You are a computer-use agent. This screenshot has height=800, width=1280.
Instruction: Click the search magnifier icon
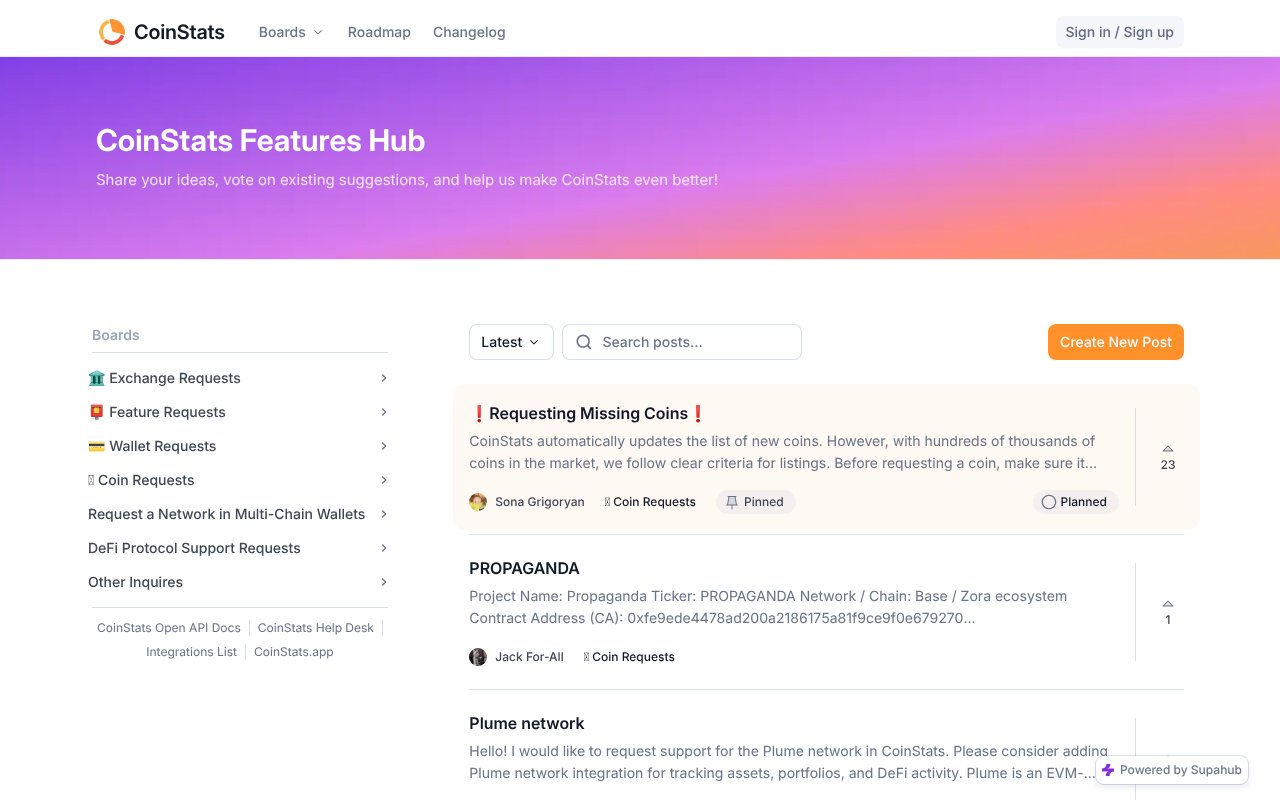(584, 342)
